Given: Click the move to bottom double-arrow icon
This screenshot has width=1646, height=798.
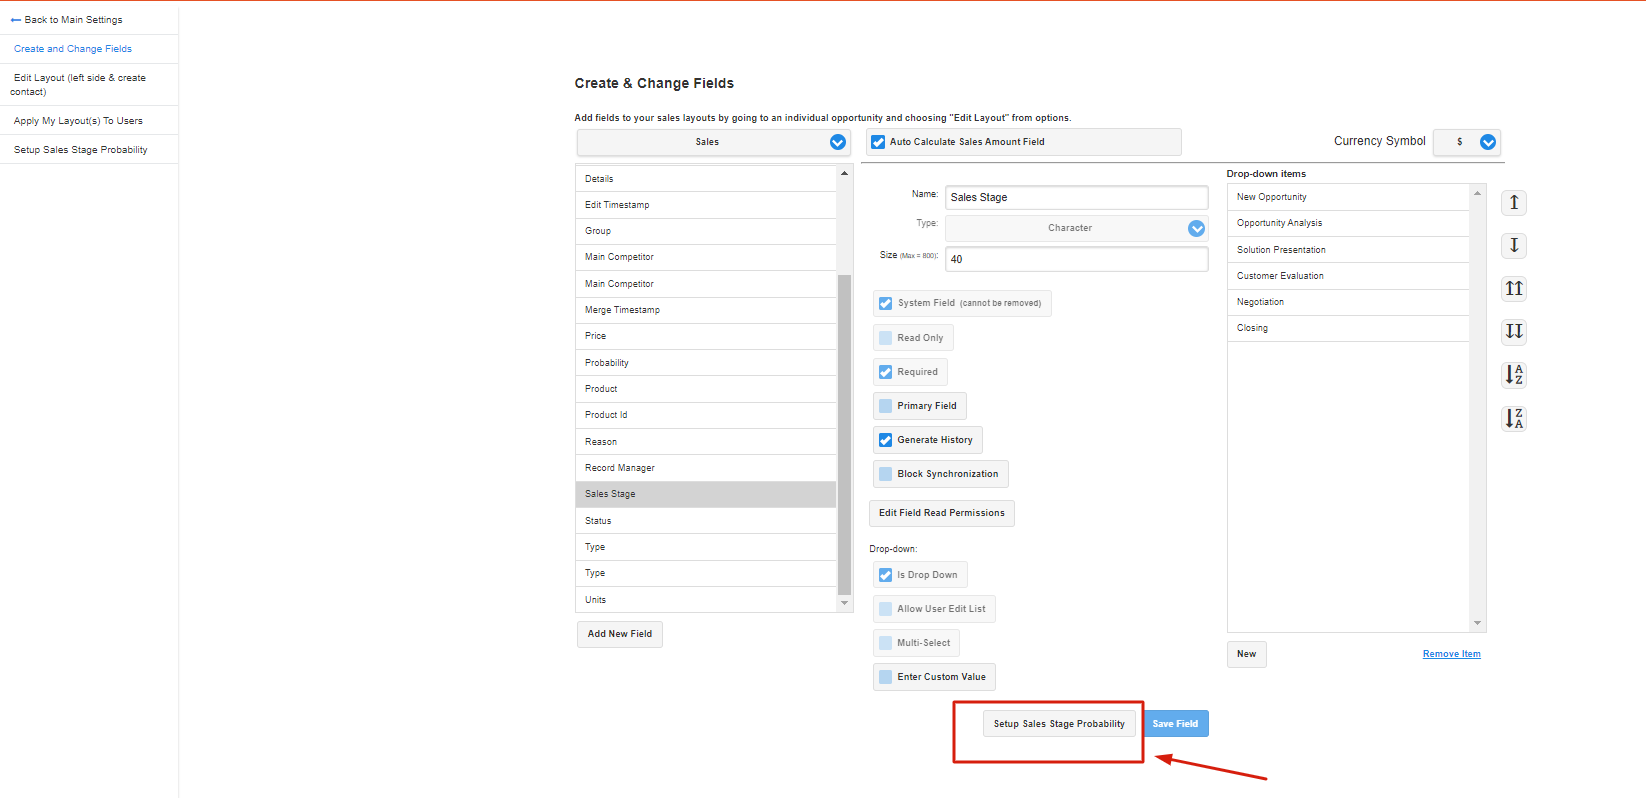Looking at the screenshot, I should tap(1514, 332).
